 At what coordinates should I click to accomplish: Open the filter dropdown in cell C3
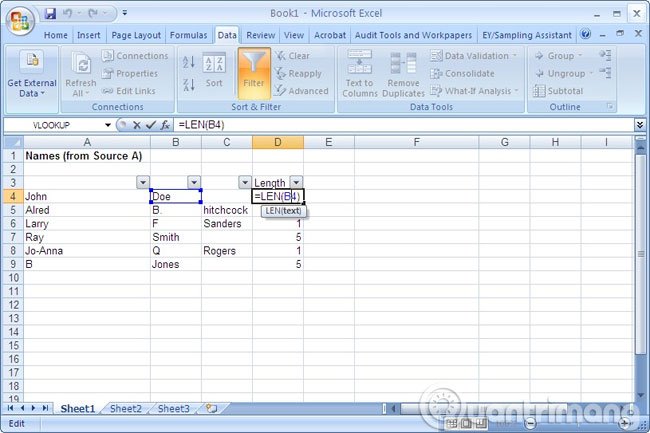click(x=245, y=182)
